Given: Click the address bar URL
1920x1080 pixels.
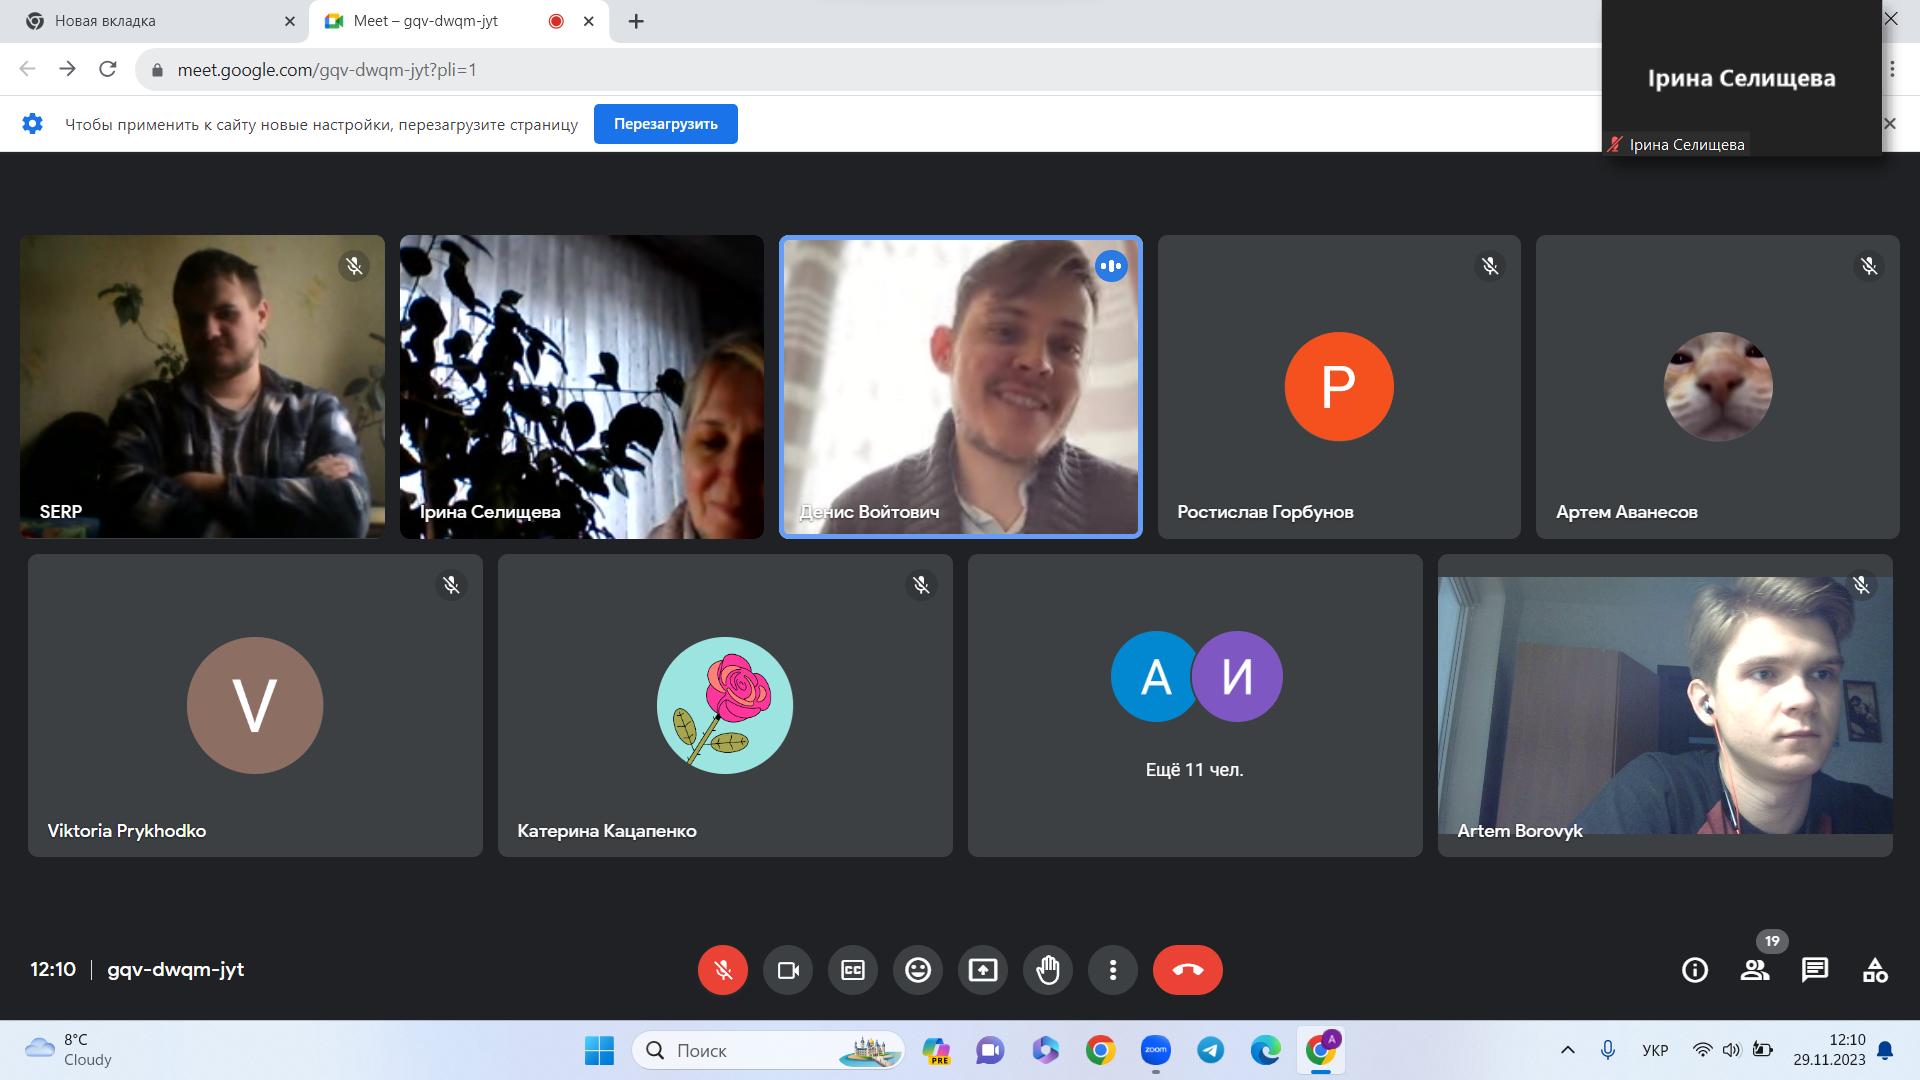Looking at the screenshot, I should click(327, 70).
